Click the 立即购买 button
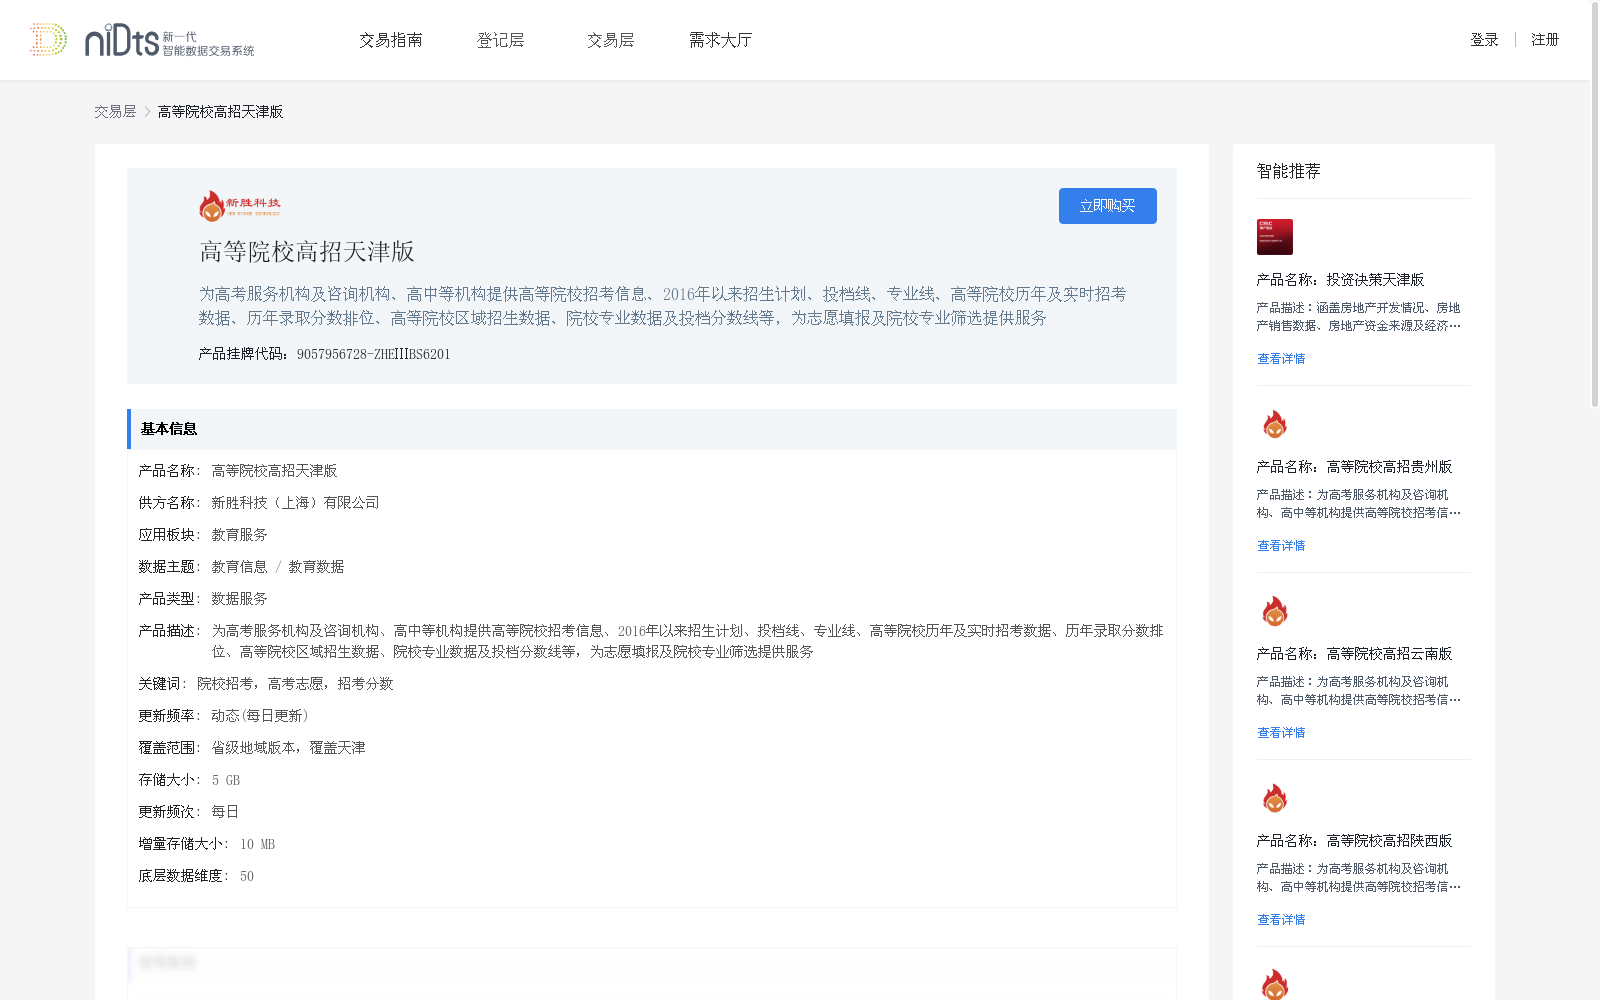 (1108, 206)
